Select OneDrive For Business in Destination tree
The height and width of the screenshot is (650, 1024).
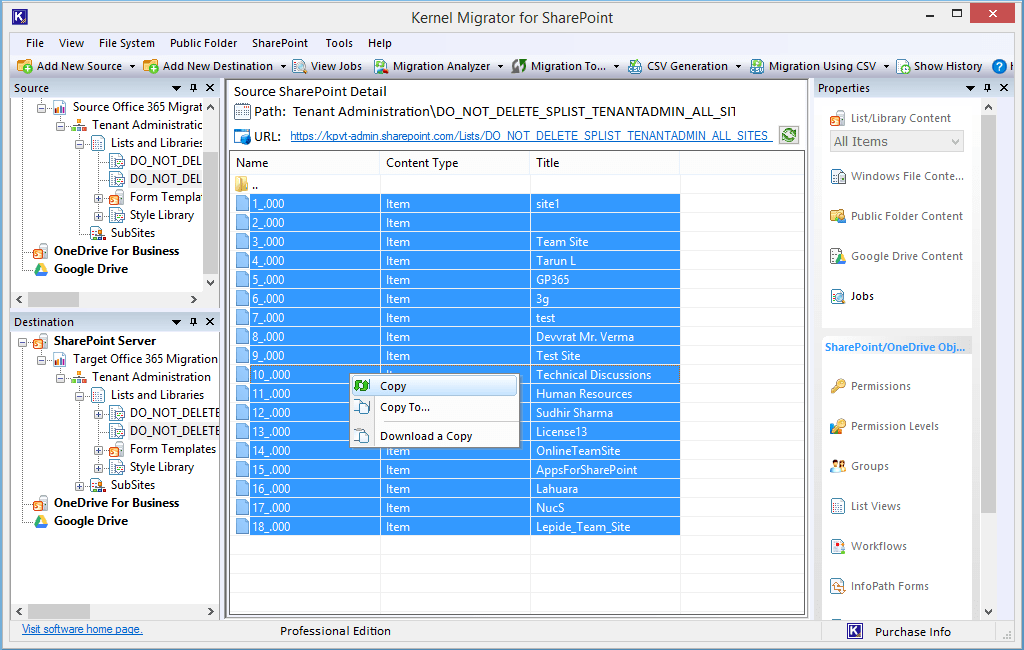[x=116, y=503]
